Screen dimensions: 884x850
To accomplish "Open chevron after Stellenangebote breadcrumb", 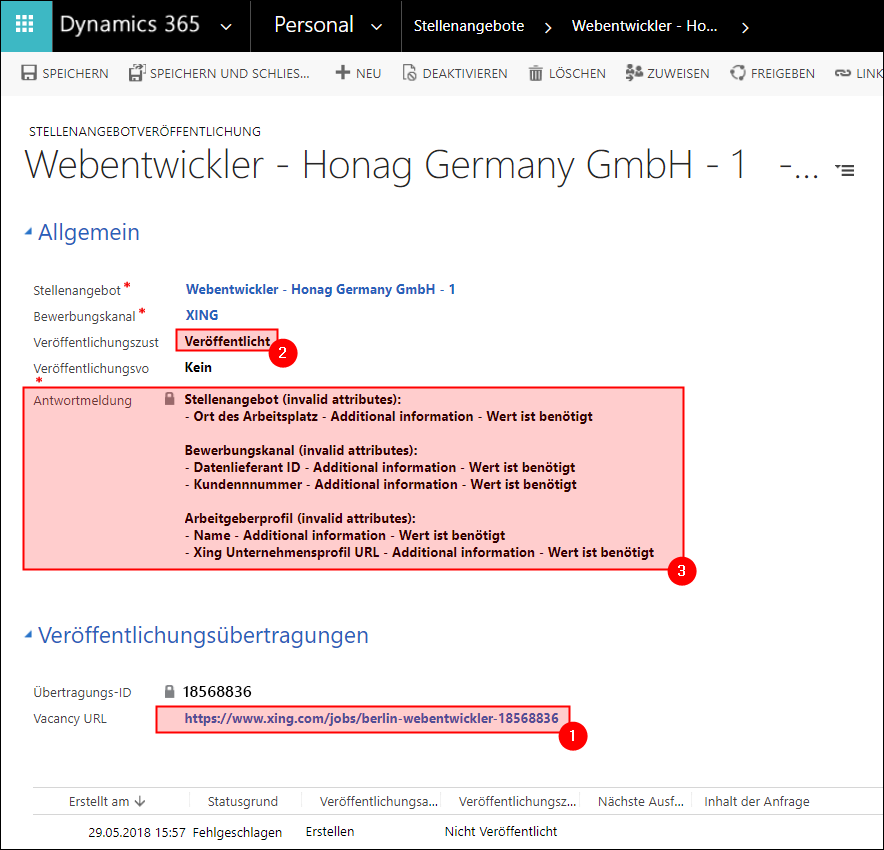I will pos(547,27).
